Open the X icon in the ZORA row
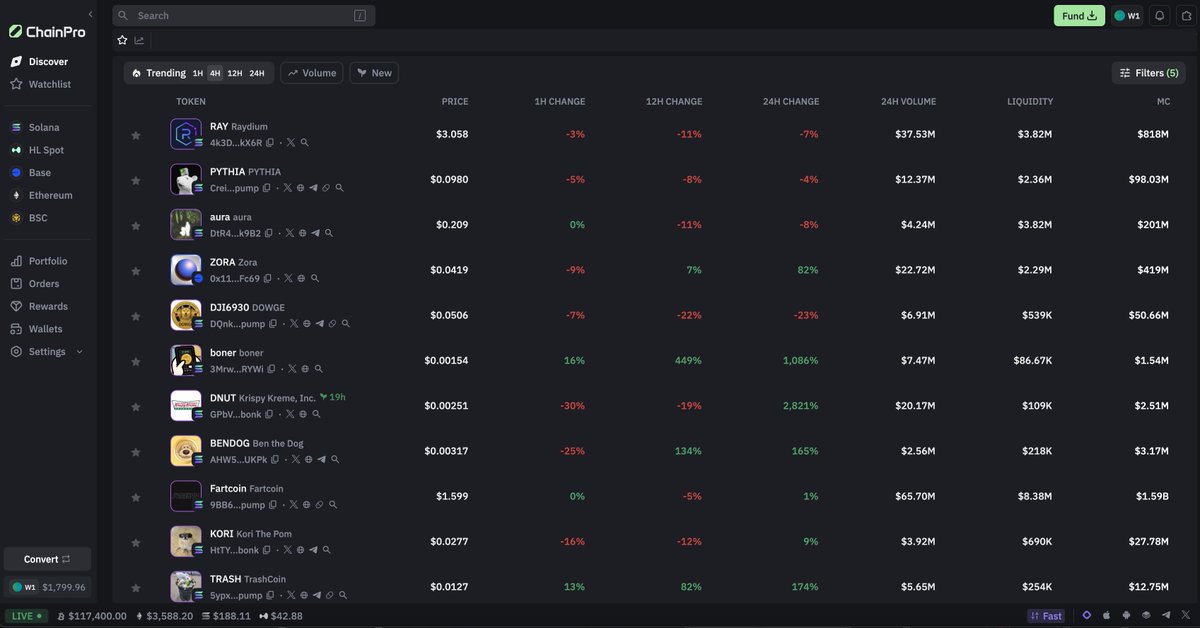 tap(288, 279)
